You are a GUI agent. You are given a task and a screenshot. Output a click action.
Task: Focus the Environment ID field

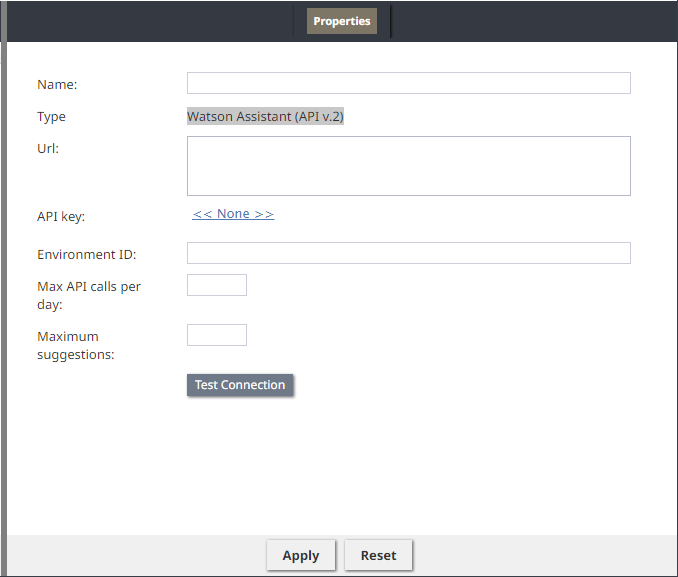tap(409, 253)
